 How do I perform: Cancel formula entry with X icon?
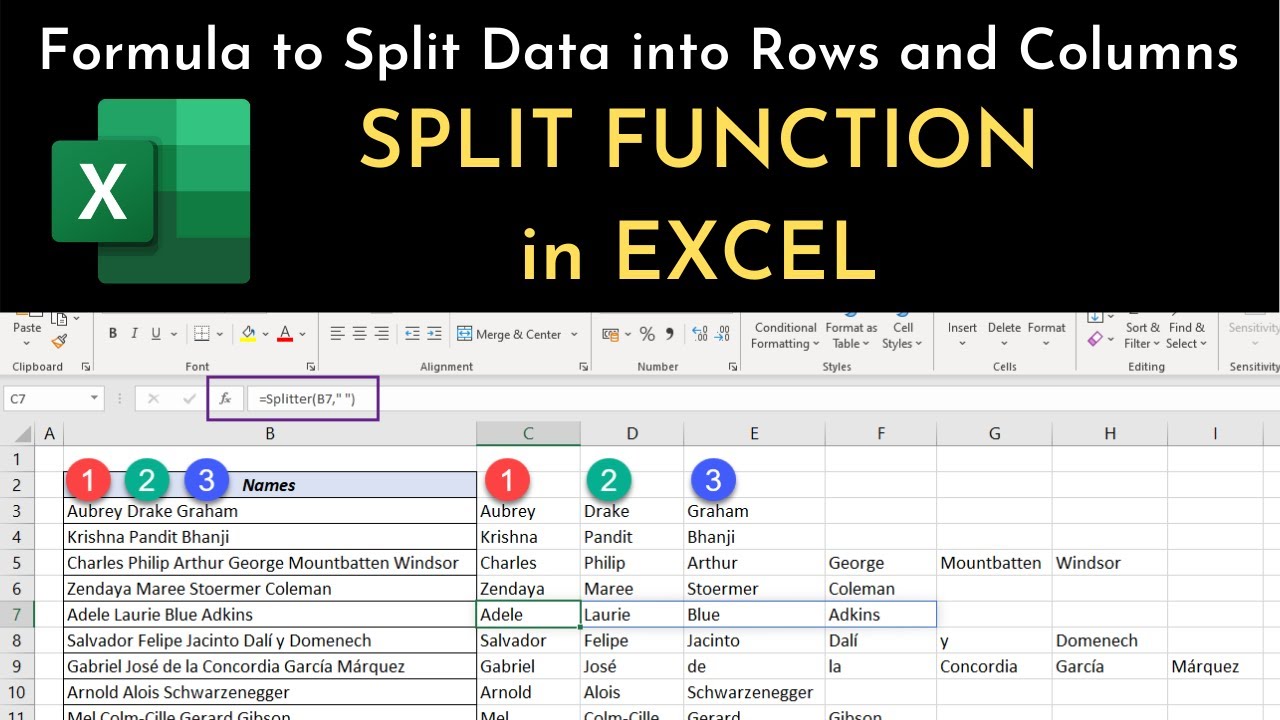[153, 398]
